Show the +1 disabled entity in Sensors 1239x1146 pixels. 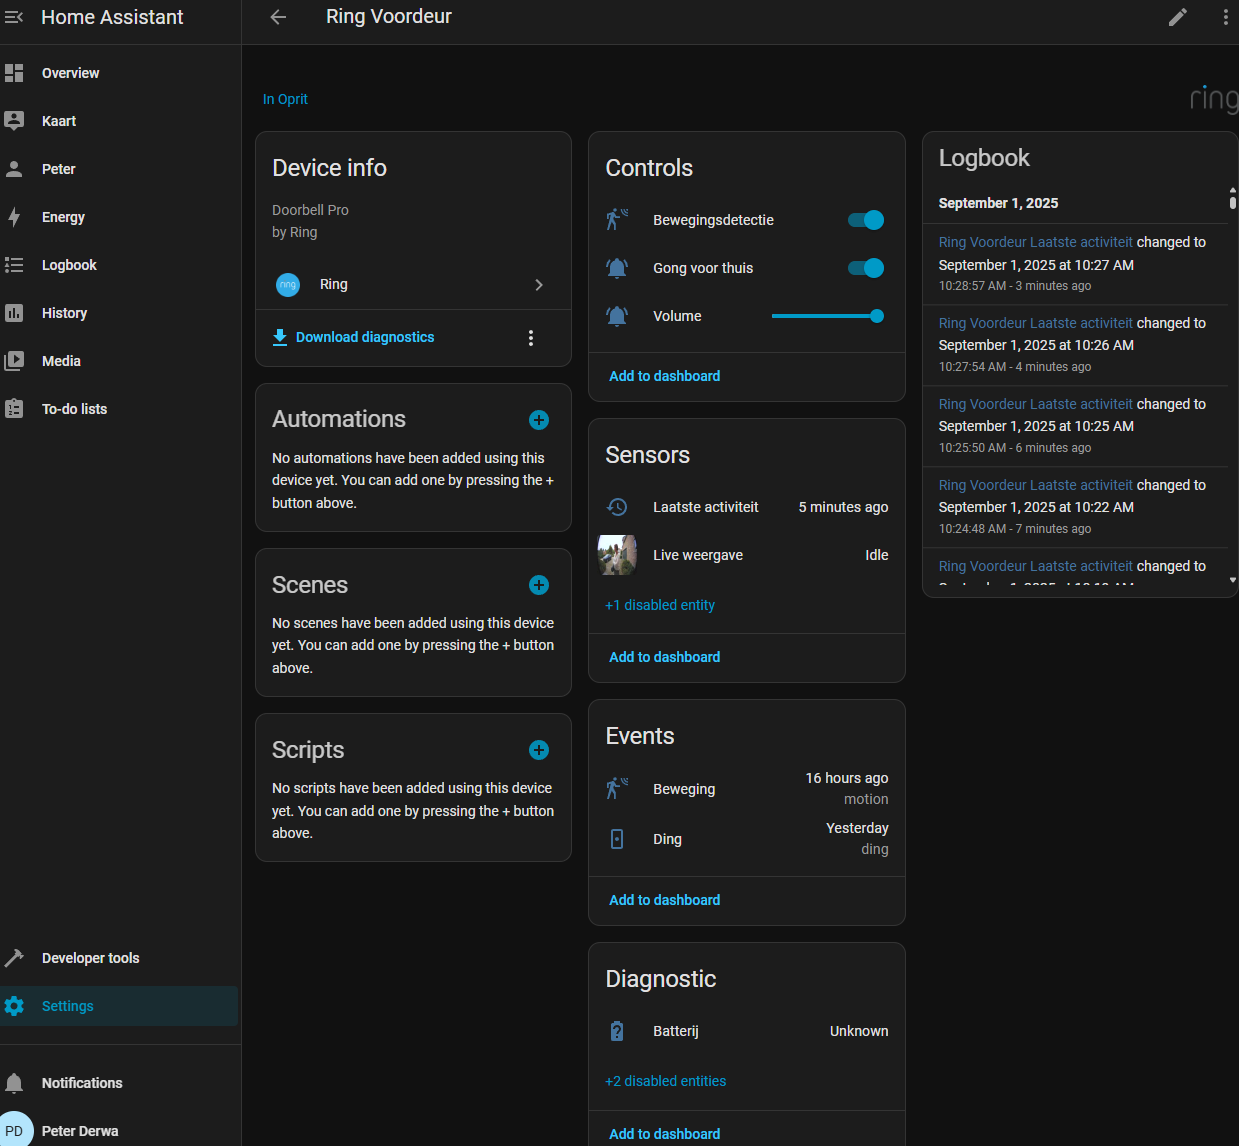(660, 605)
